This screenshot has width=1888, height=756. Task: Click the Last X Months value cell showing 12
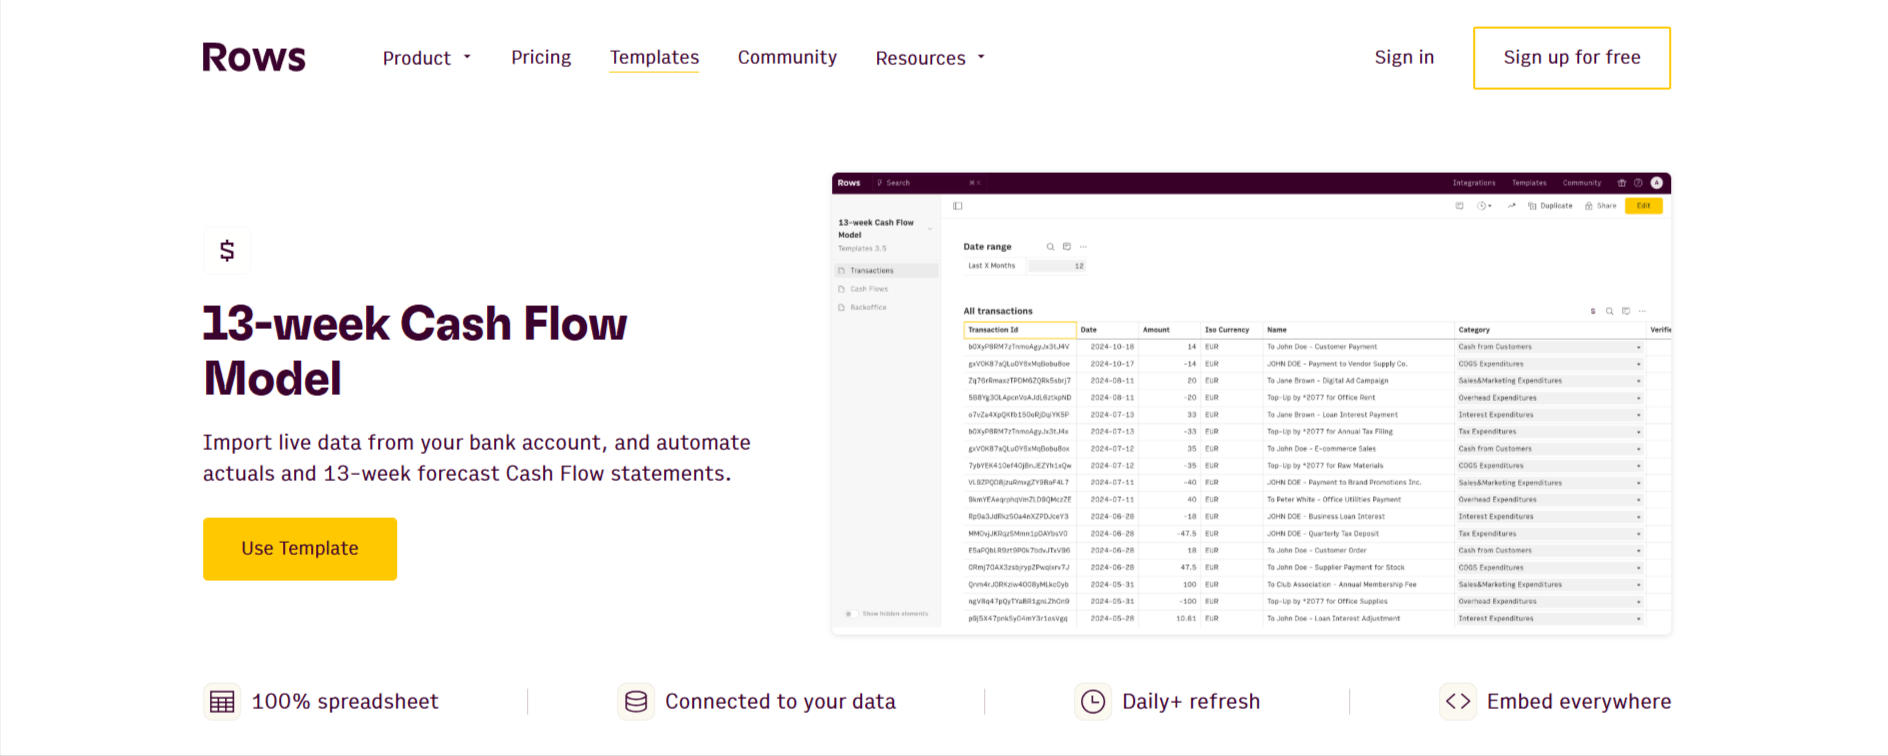pyautogui.click(x=1057, y=266)
